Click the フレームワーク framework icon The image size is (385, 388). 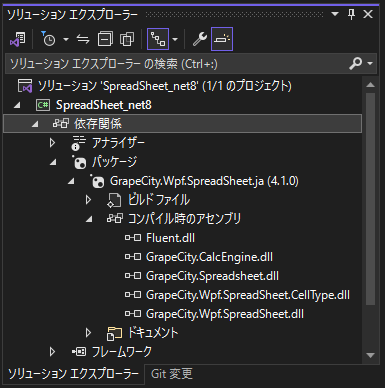tap(79, 352)
